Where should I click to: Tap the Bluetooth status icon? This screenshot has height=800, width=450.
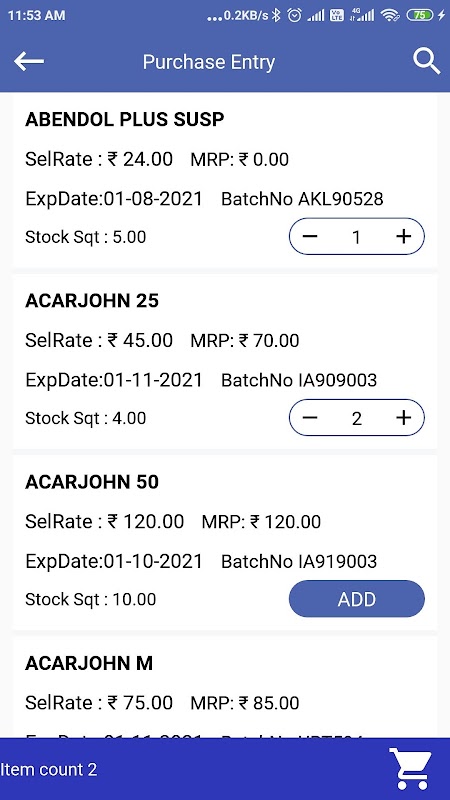(x=276, y=15)
